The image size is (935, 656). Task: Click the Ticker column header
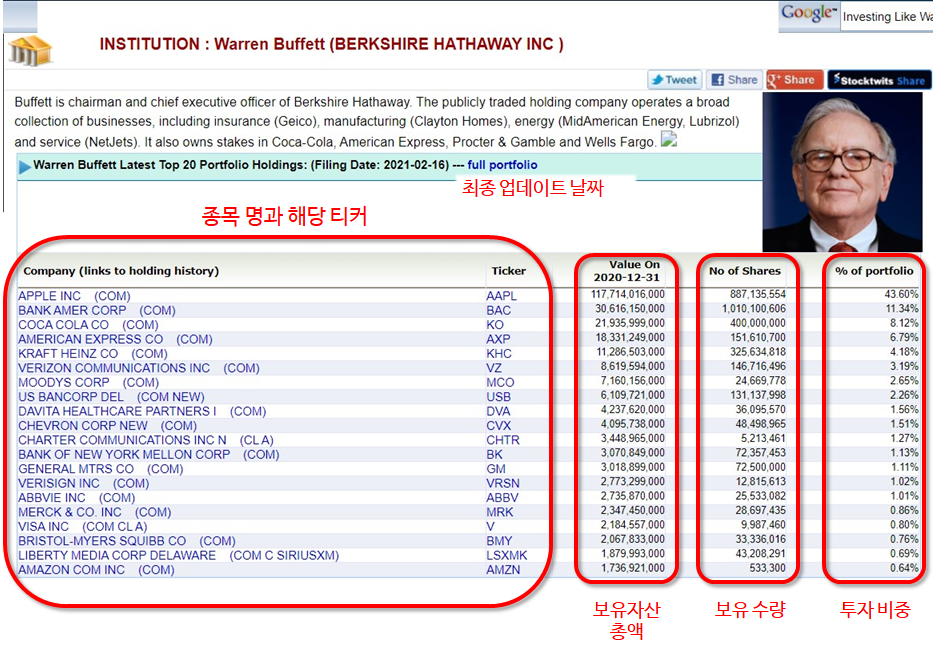point(509,271)
